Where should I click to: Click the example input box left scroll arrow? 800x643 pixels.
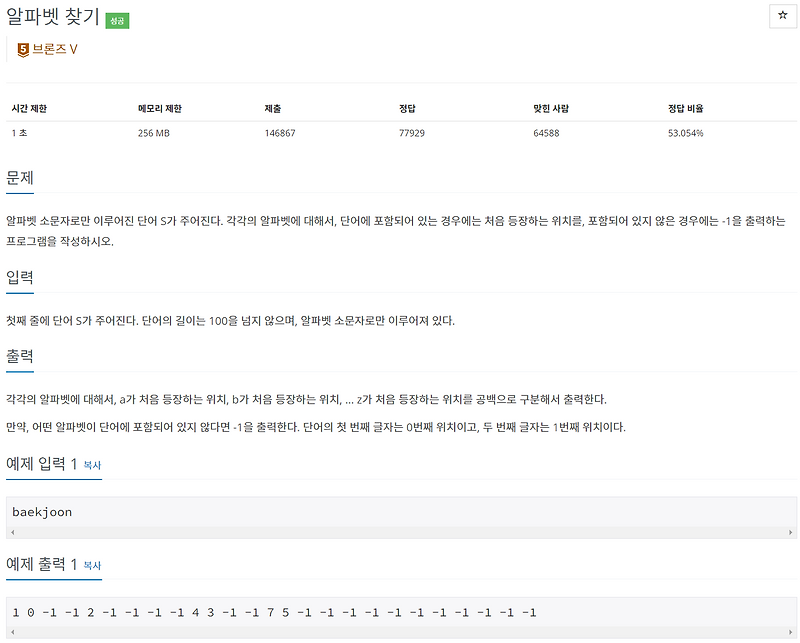point(13,532)
